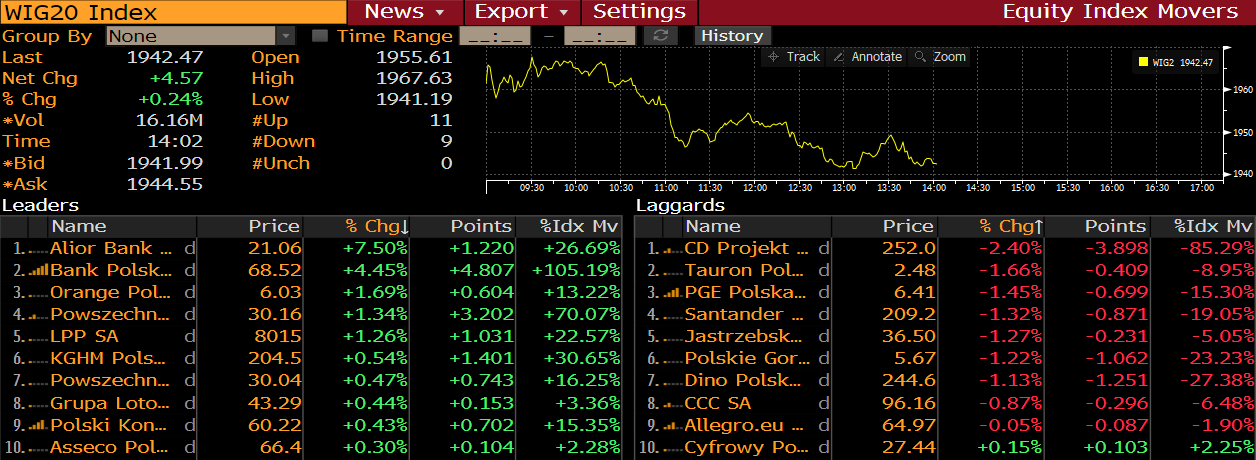Screen dimensions: 1256x460
Task: Click the Time Range end field
Action: point(600,36)
